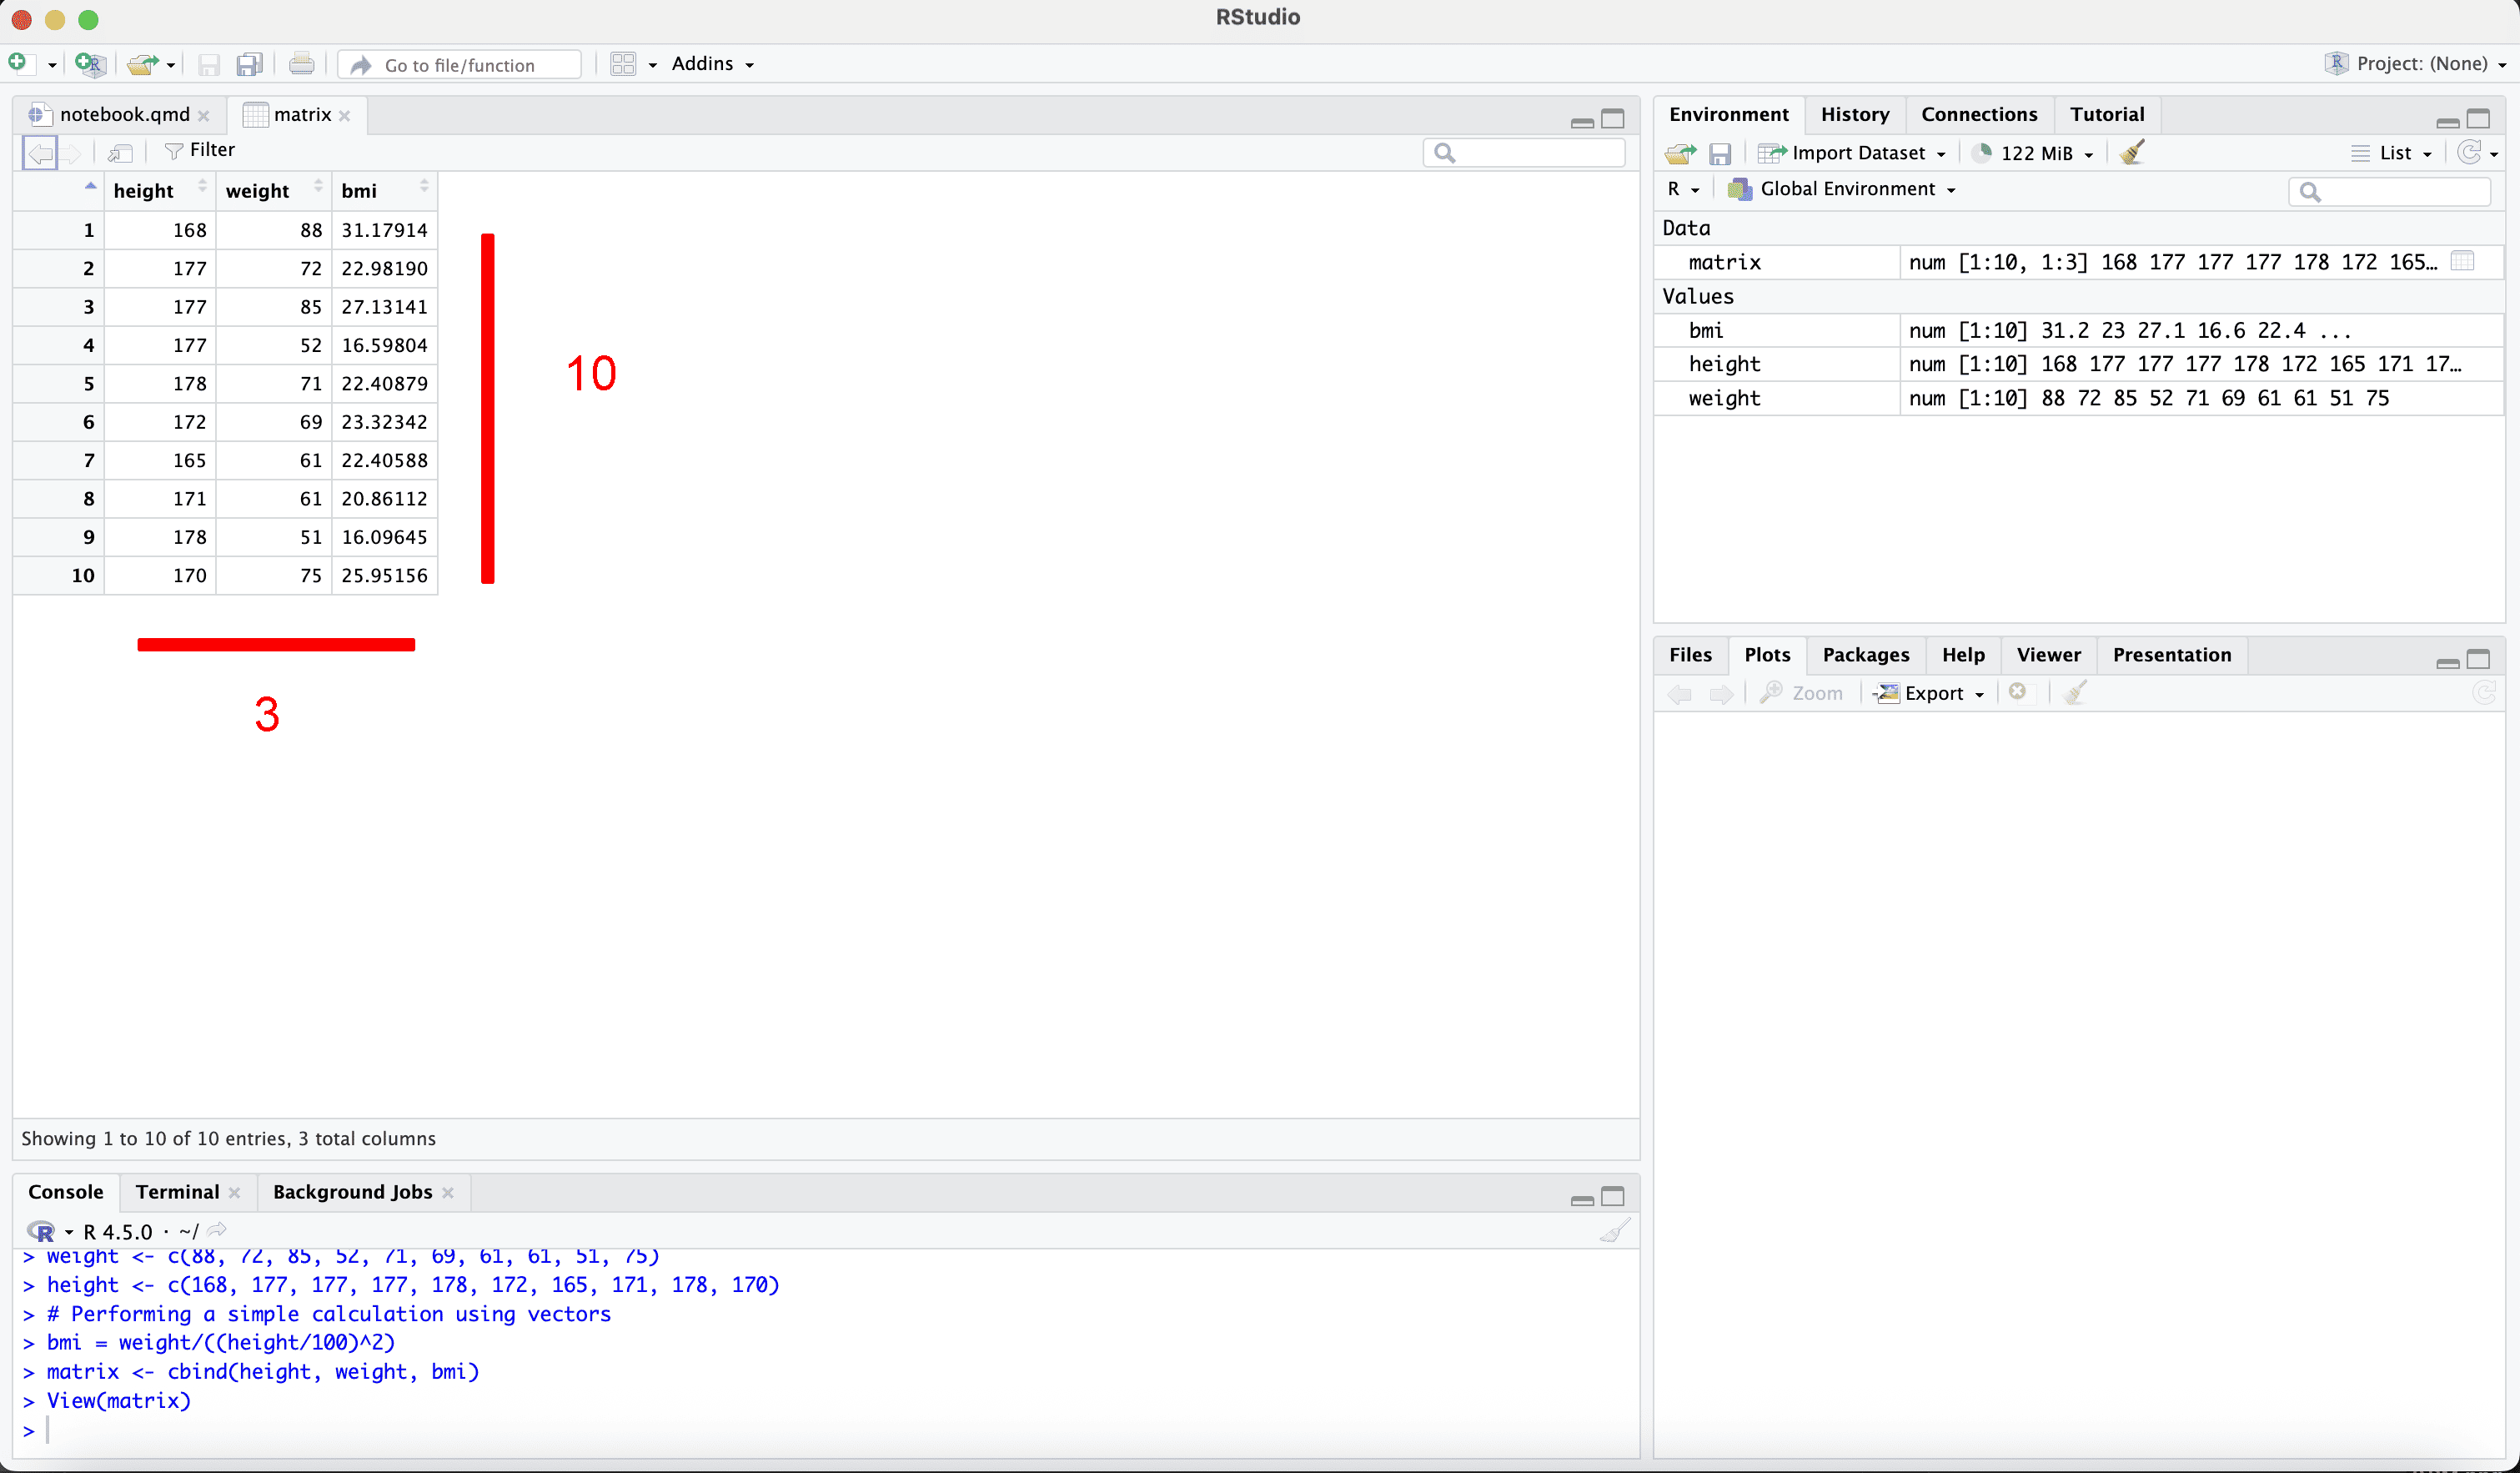This screenshot has height=1473, width=2520.
Task: Sort by the bmi column header
Action: click(x=359, y=190)
